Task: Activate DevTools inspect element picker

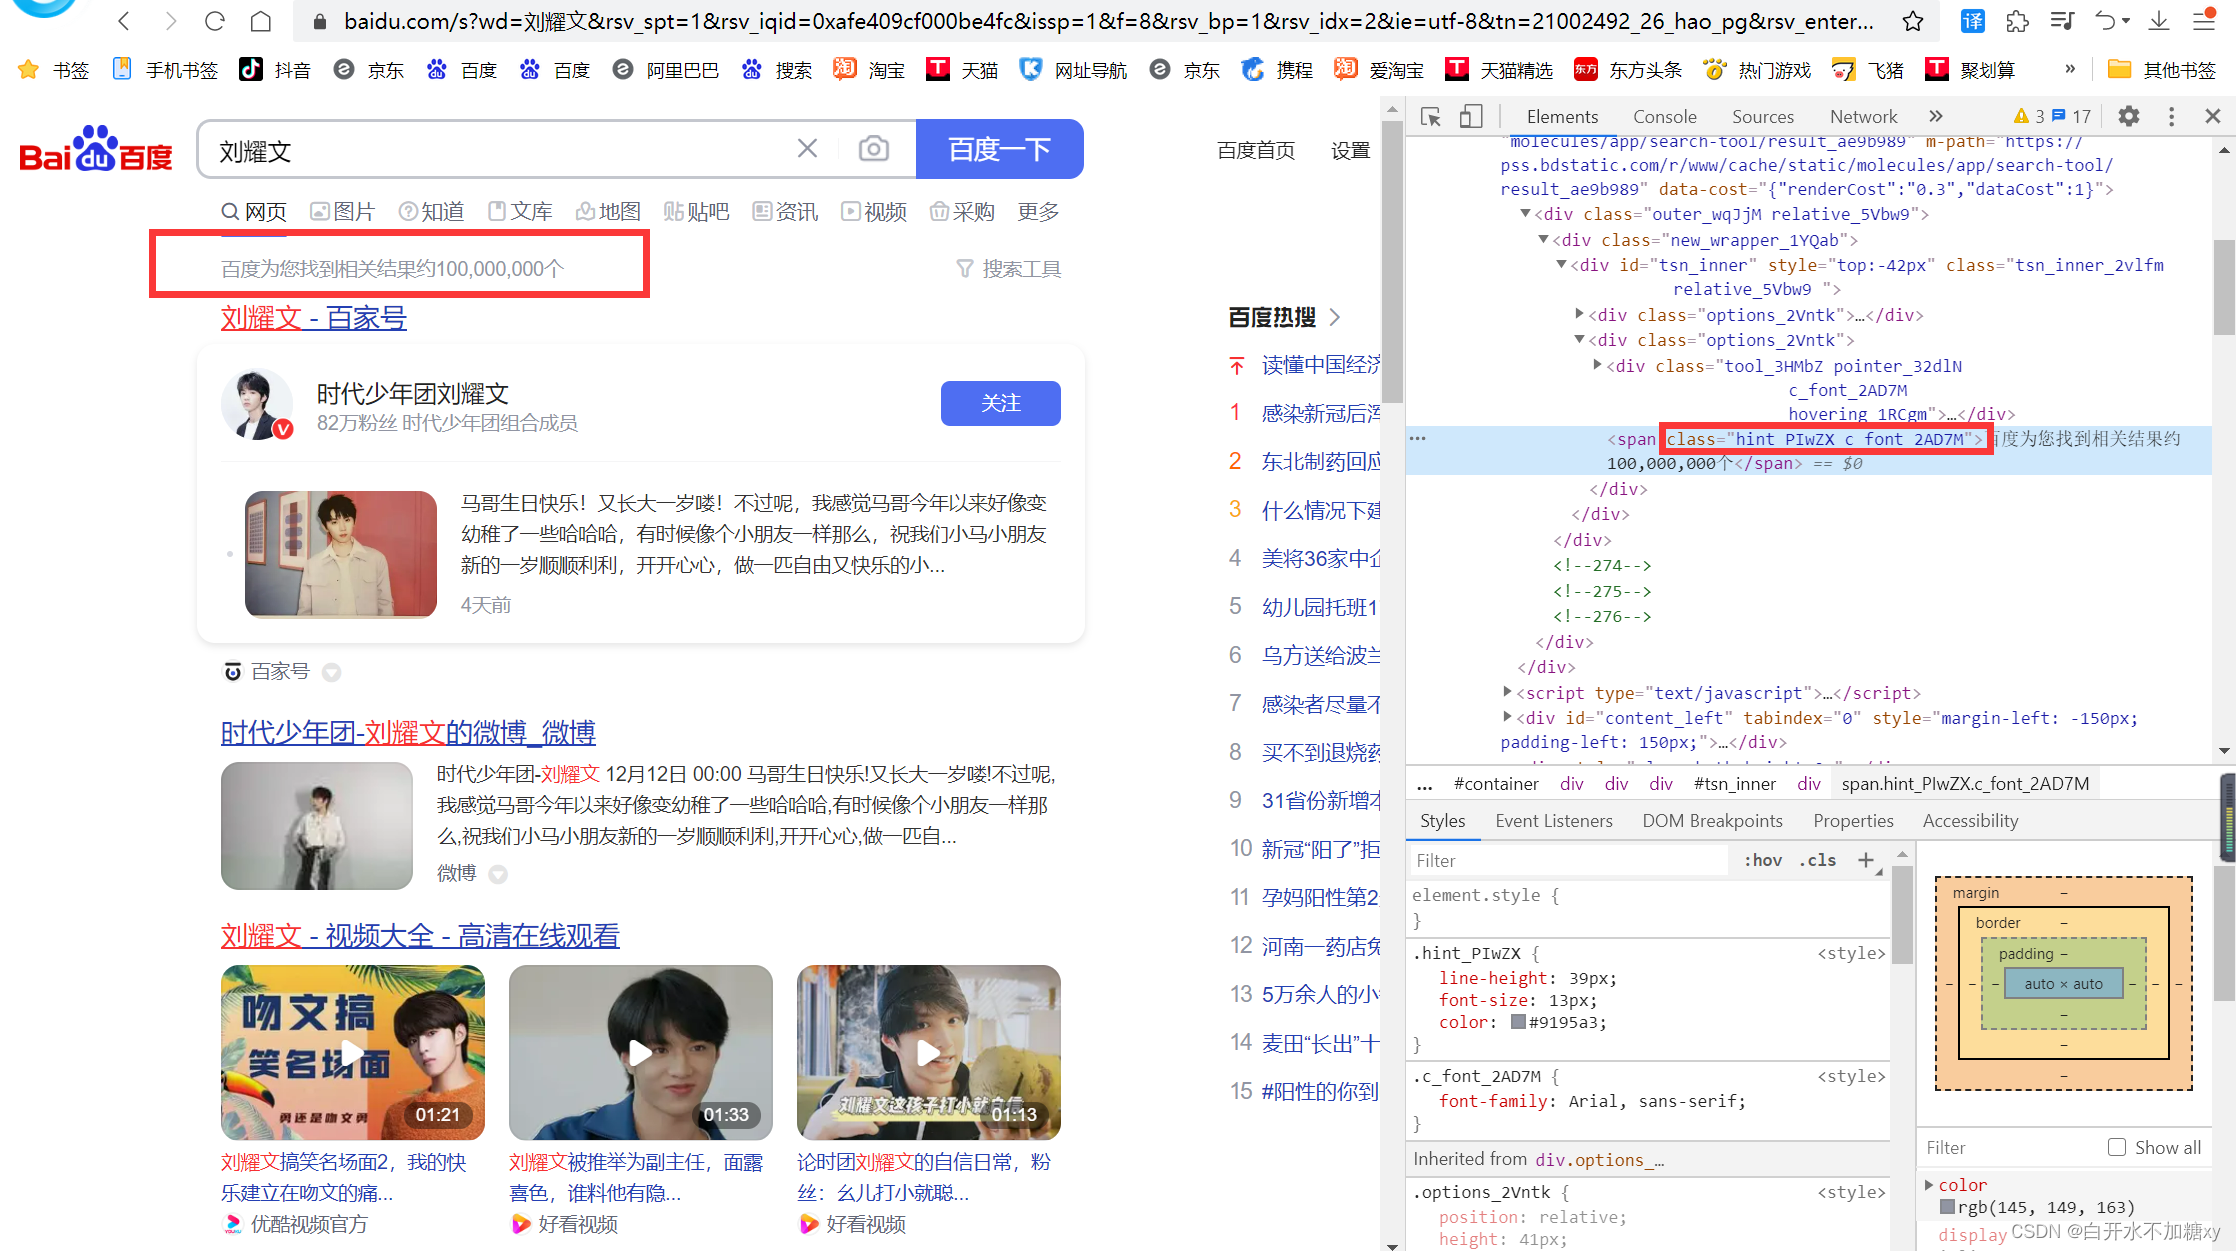Action: point(1431,117)
